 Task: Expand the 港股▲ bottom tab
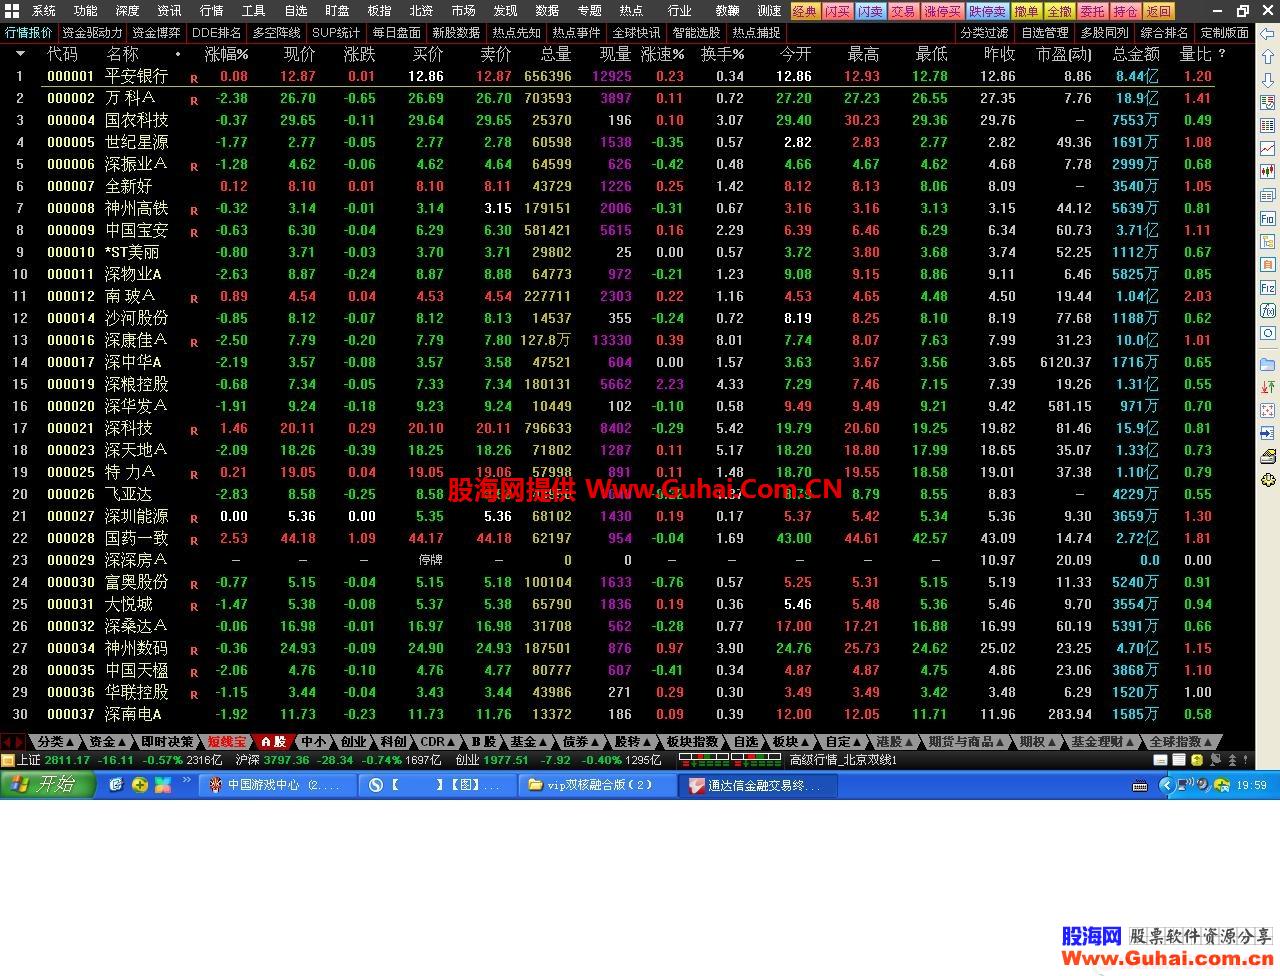tap(895, 742)
